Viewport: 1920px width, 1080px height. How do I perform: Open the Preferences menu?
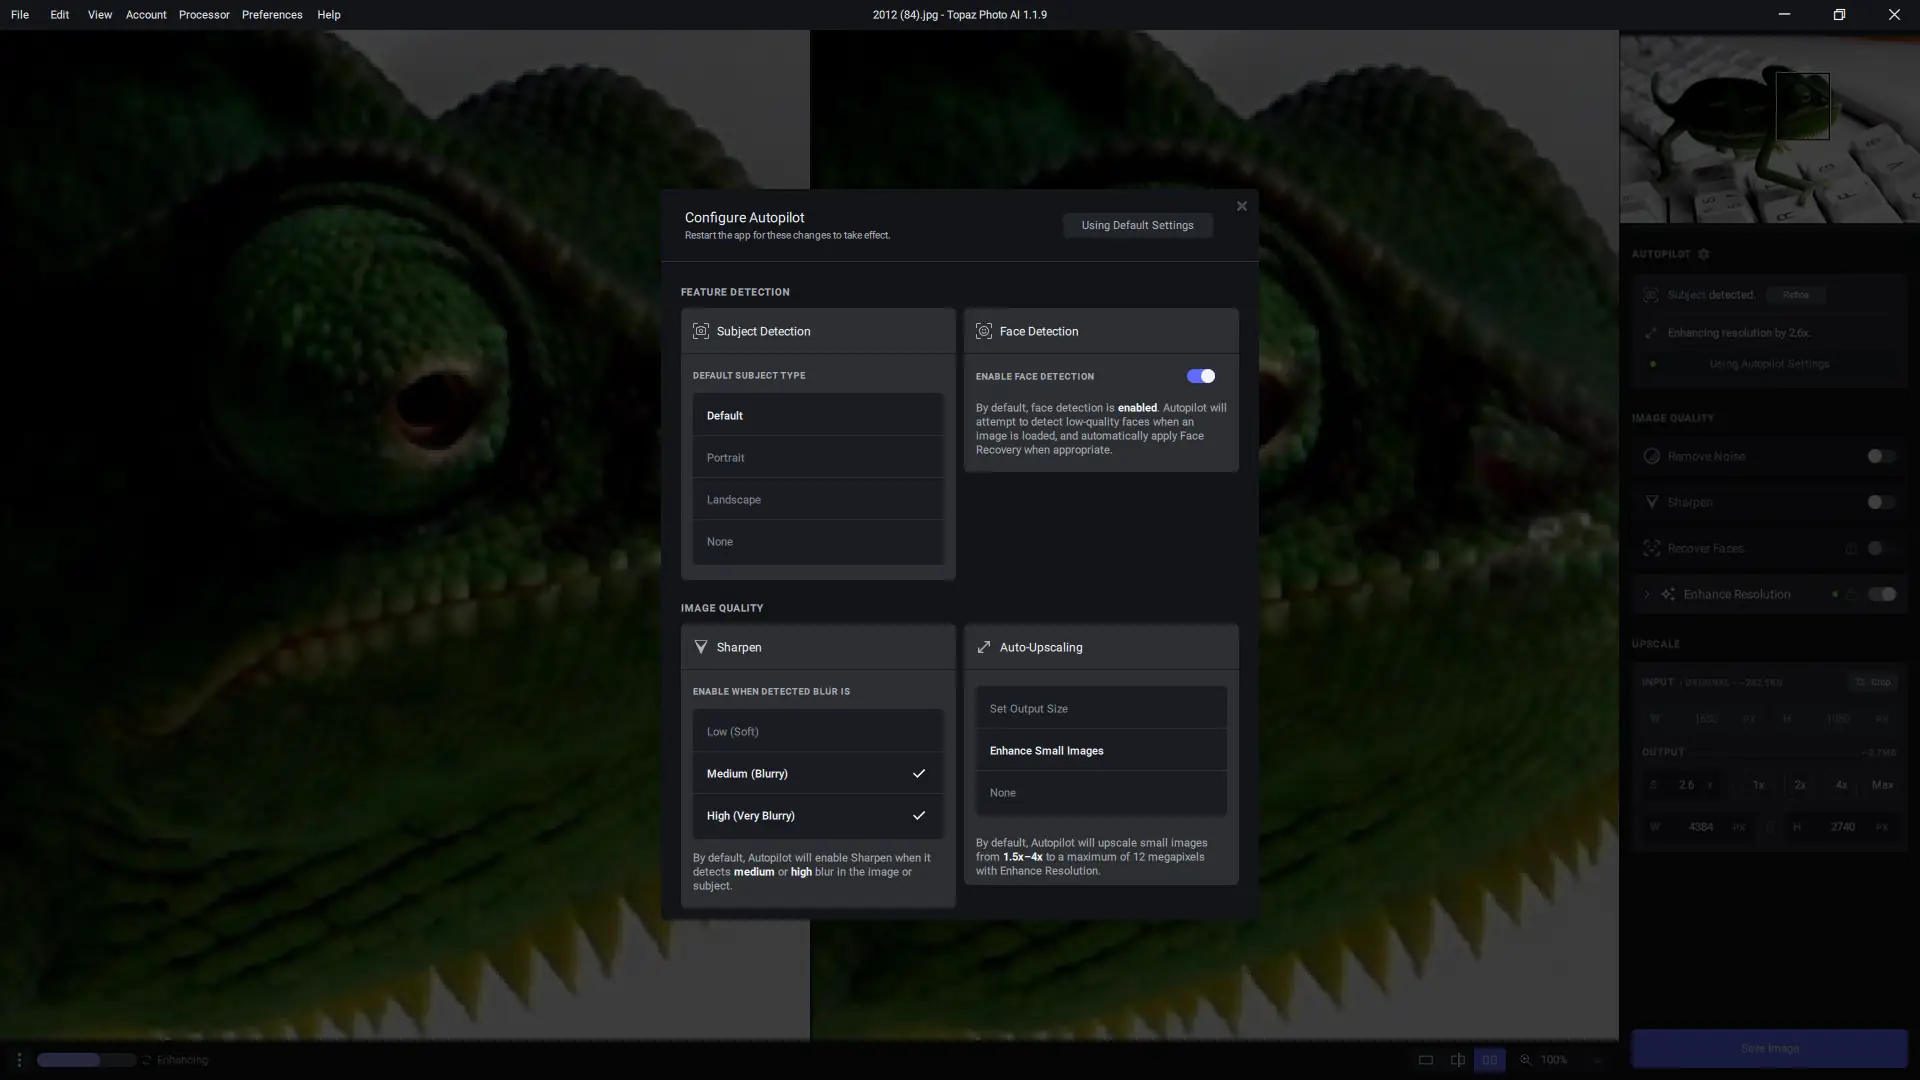[x=272, y=15]
